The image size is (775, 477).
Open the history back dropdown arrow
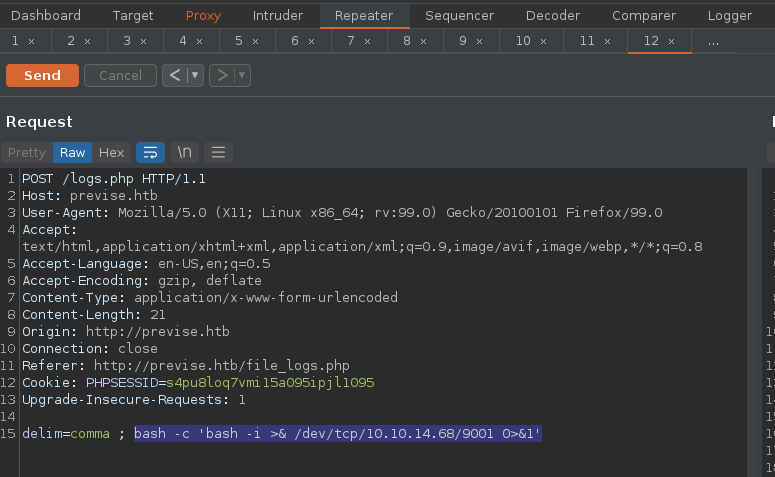pyautogui.click(x=195, y=76)
